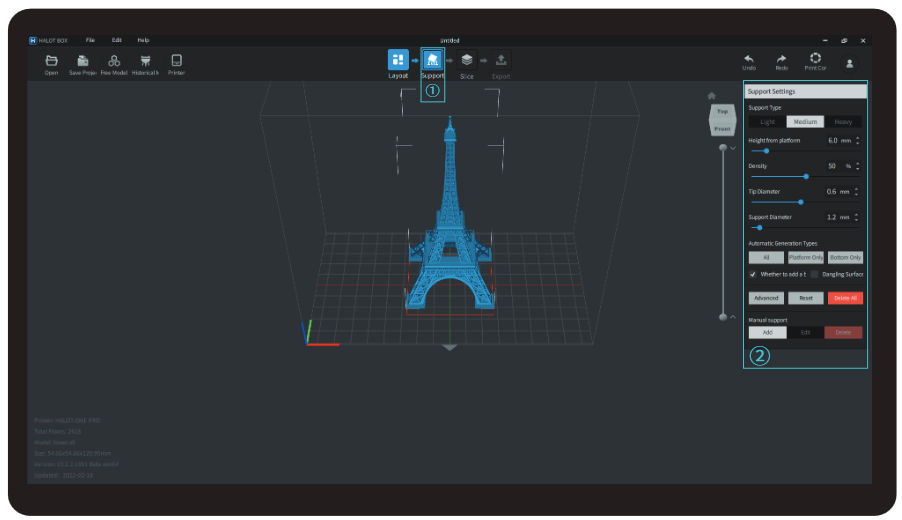This screenshot has height=520, width=902.
Task: Step the Height from platform spinner arrows
Action: [x=857, y=140]
